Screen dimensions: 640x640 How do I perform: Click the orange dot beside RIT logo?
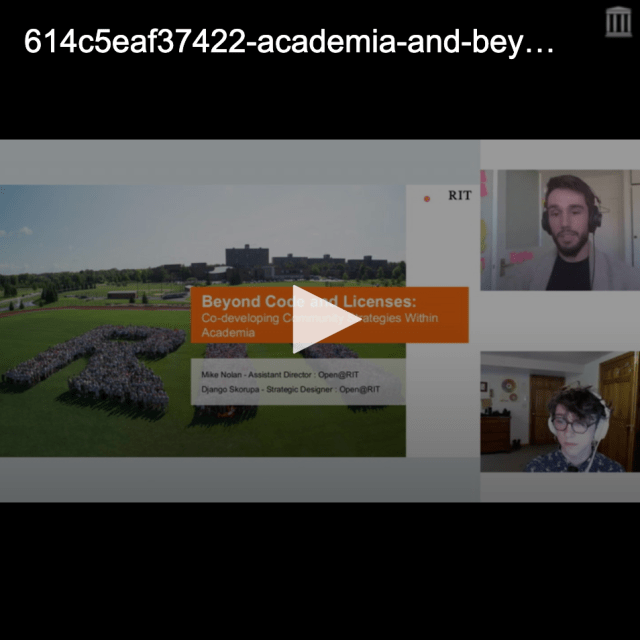point(427,198)
